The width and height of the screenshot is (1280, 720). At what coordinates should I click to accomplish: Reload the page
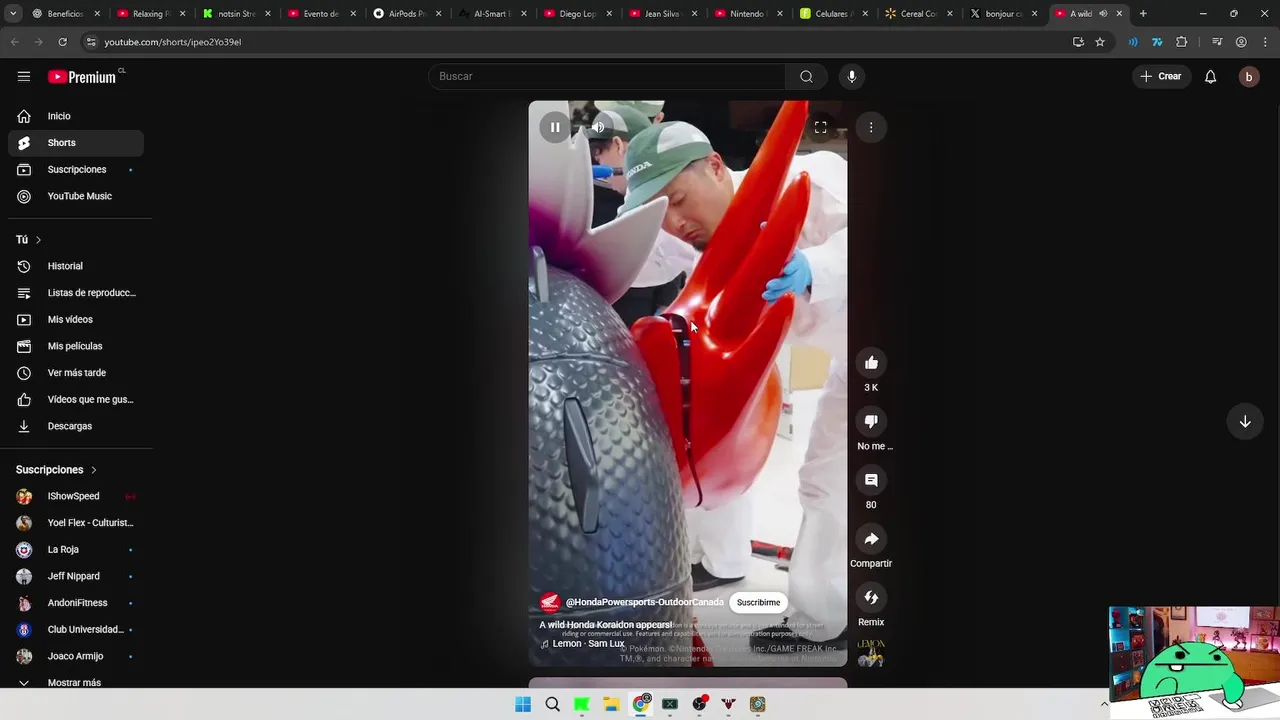click(x=62, y=42)
